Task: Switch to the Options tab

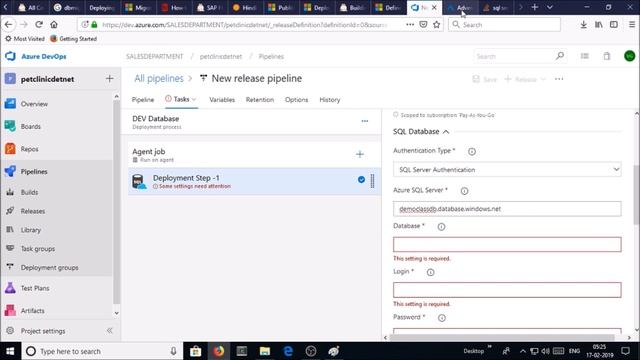Action: pos(296,100)
